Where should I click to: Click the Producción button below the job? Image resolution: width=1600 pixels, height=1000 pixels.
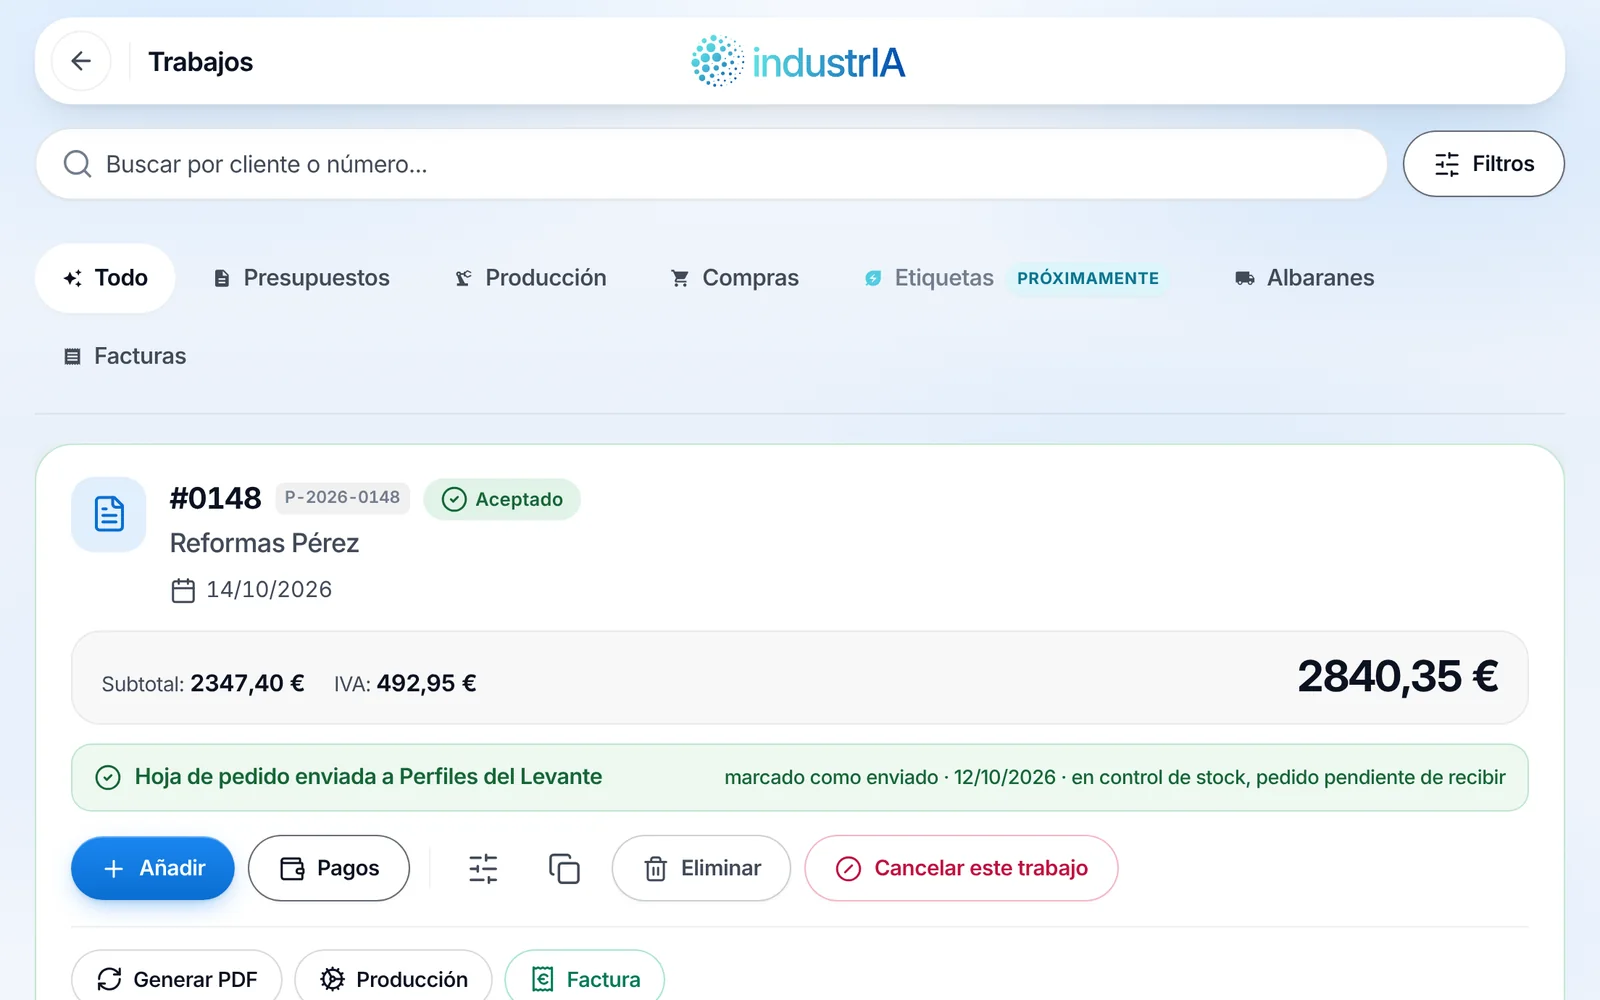point(393,979)
